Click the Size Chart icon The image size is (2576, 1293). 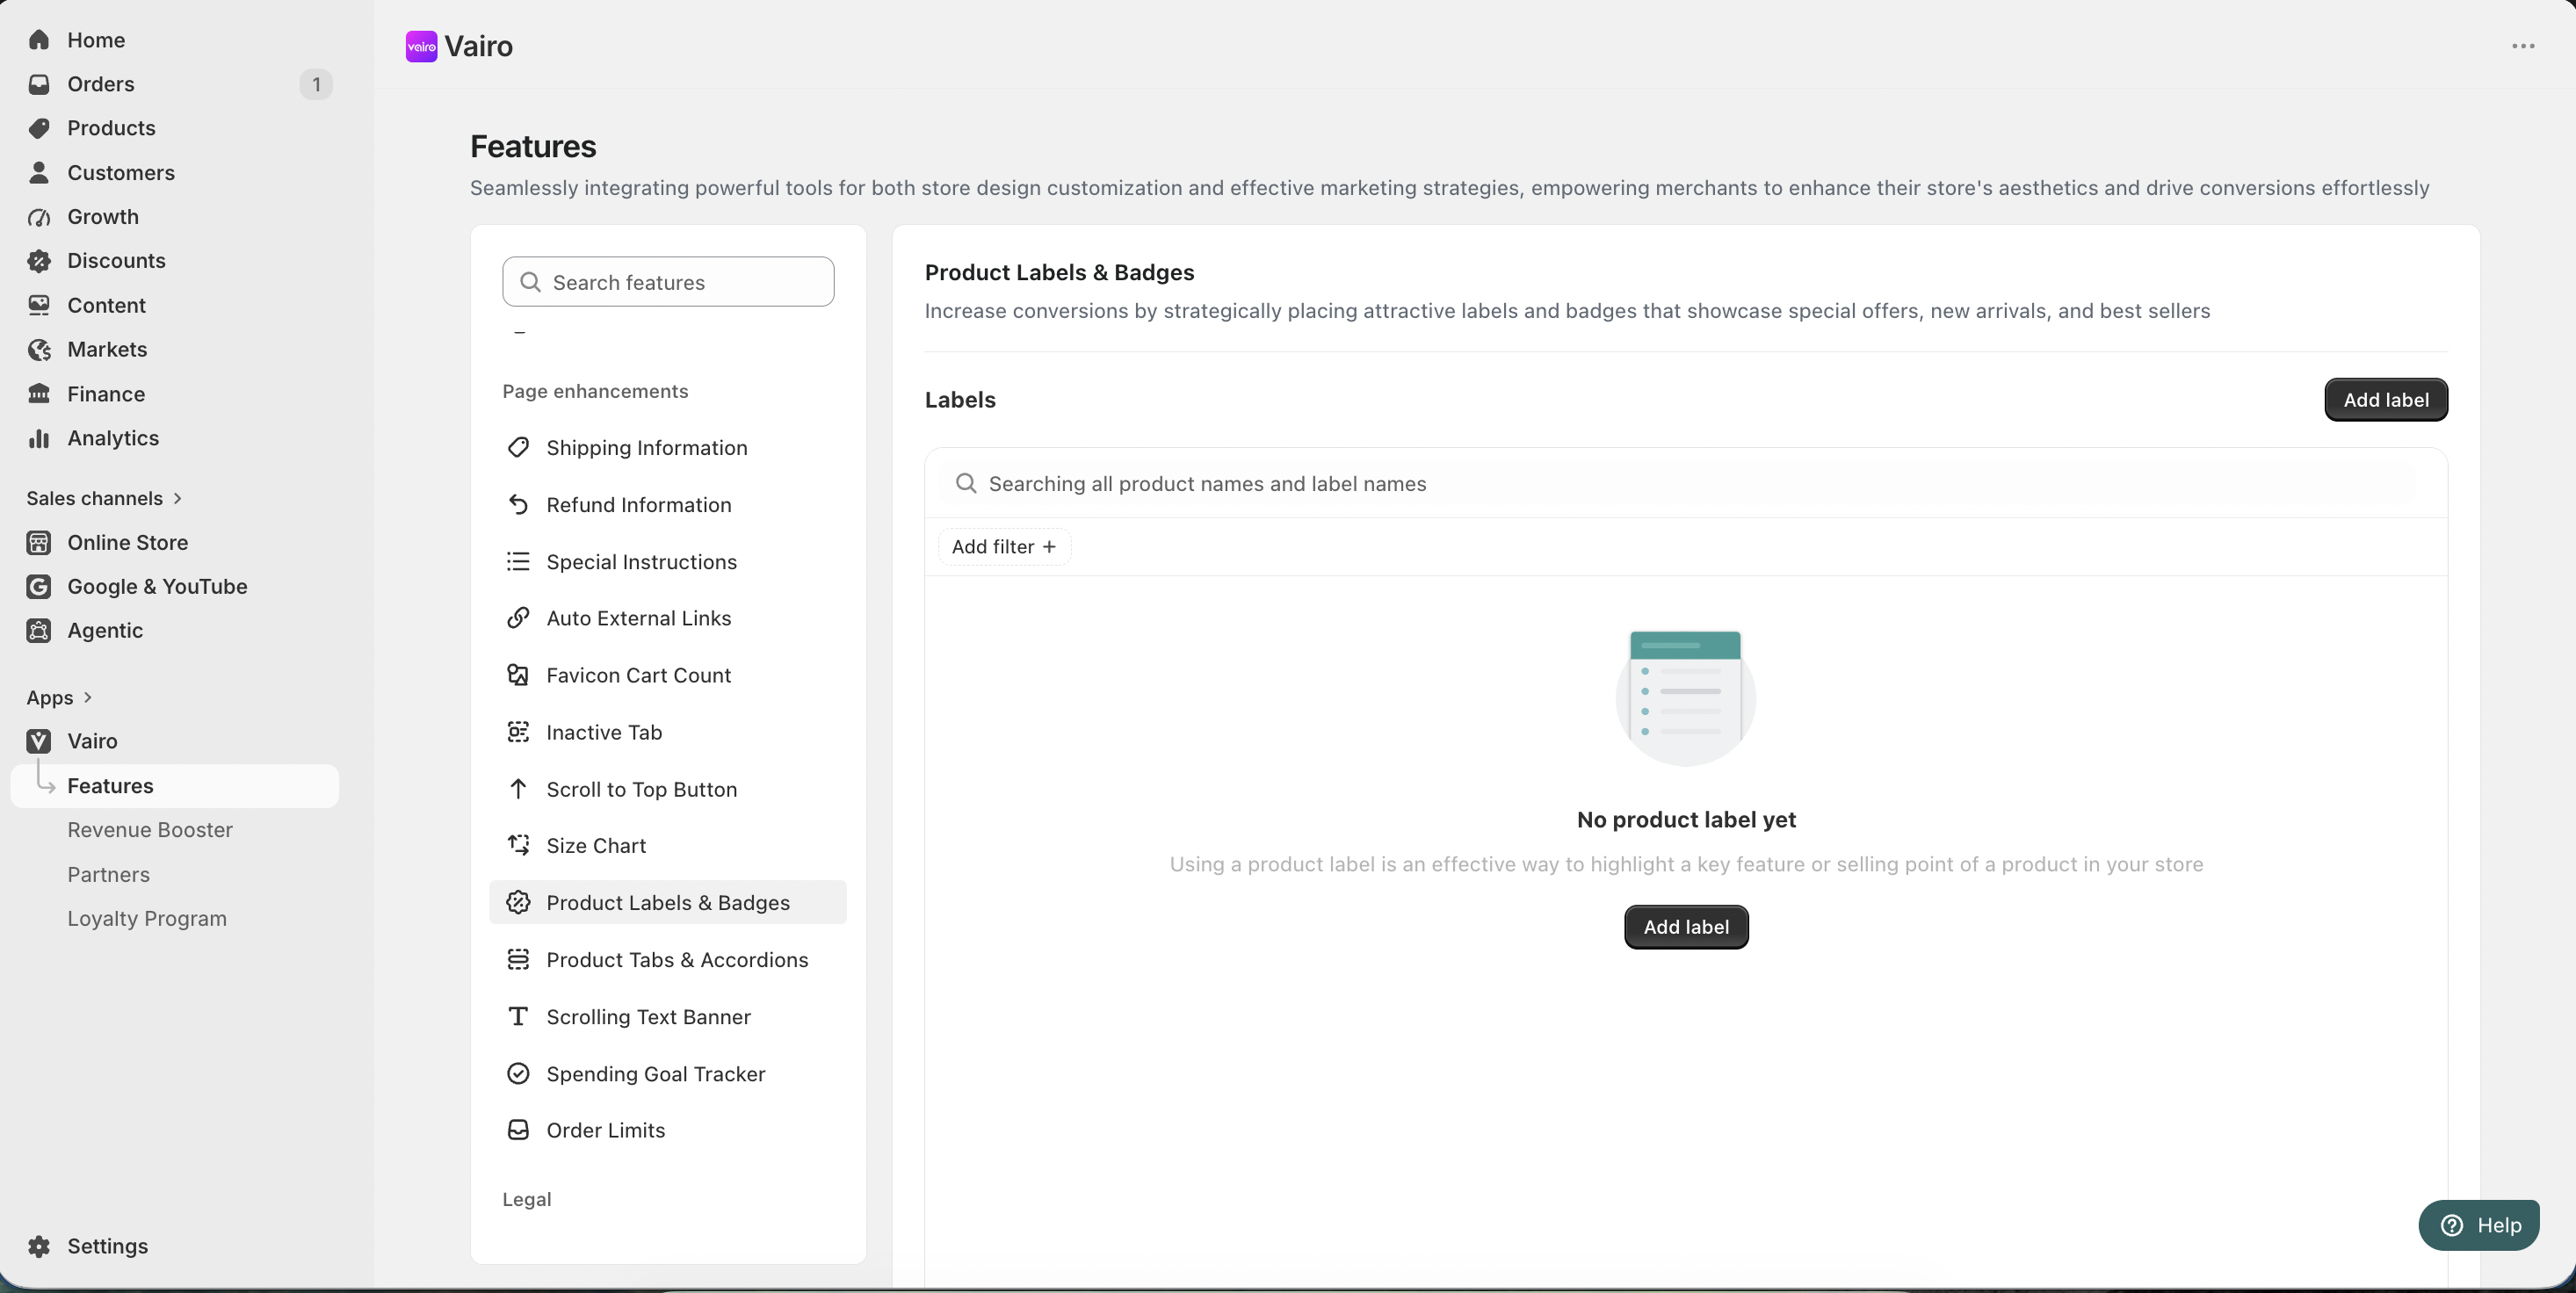point(518,845)
